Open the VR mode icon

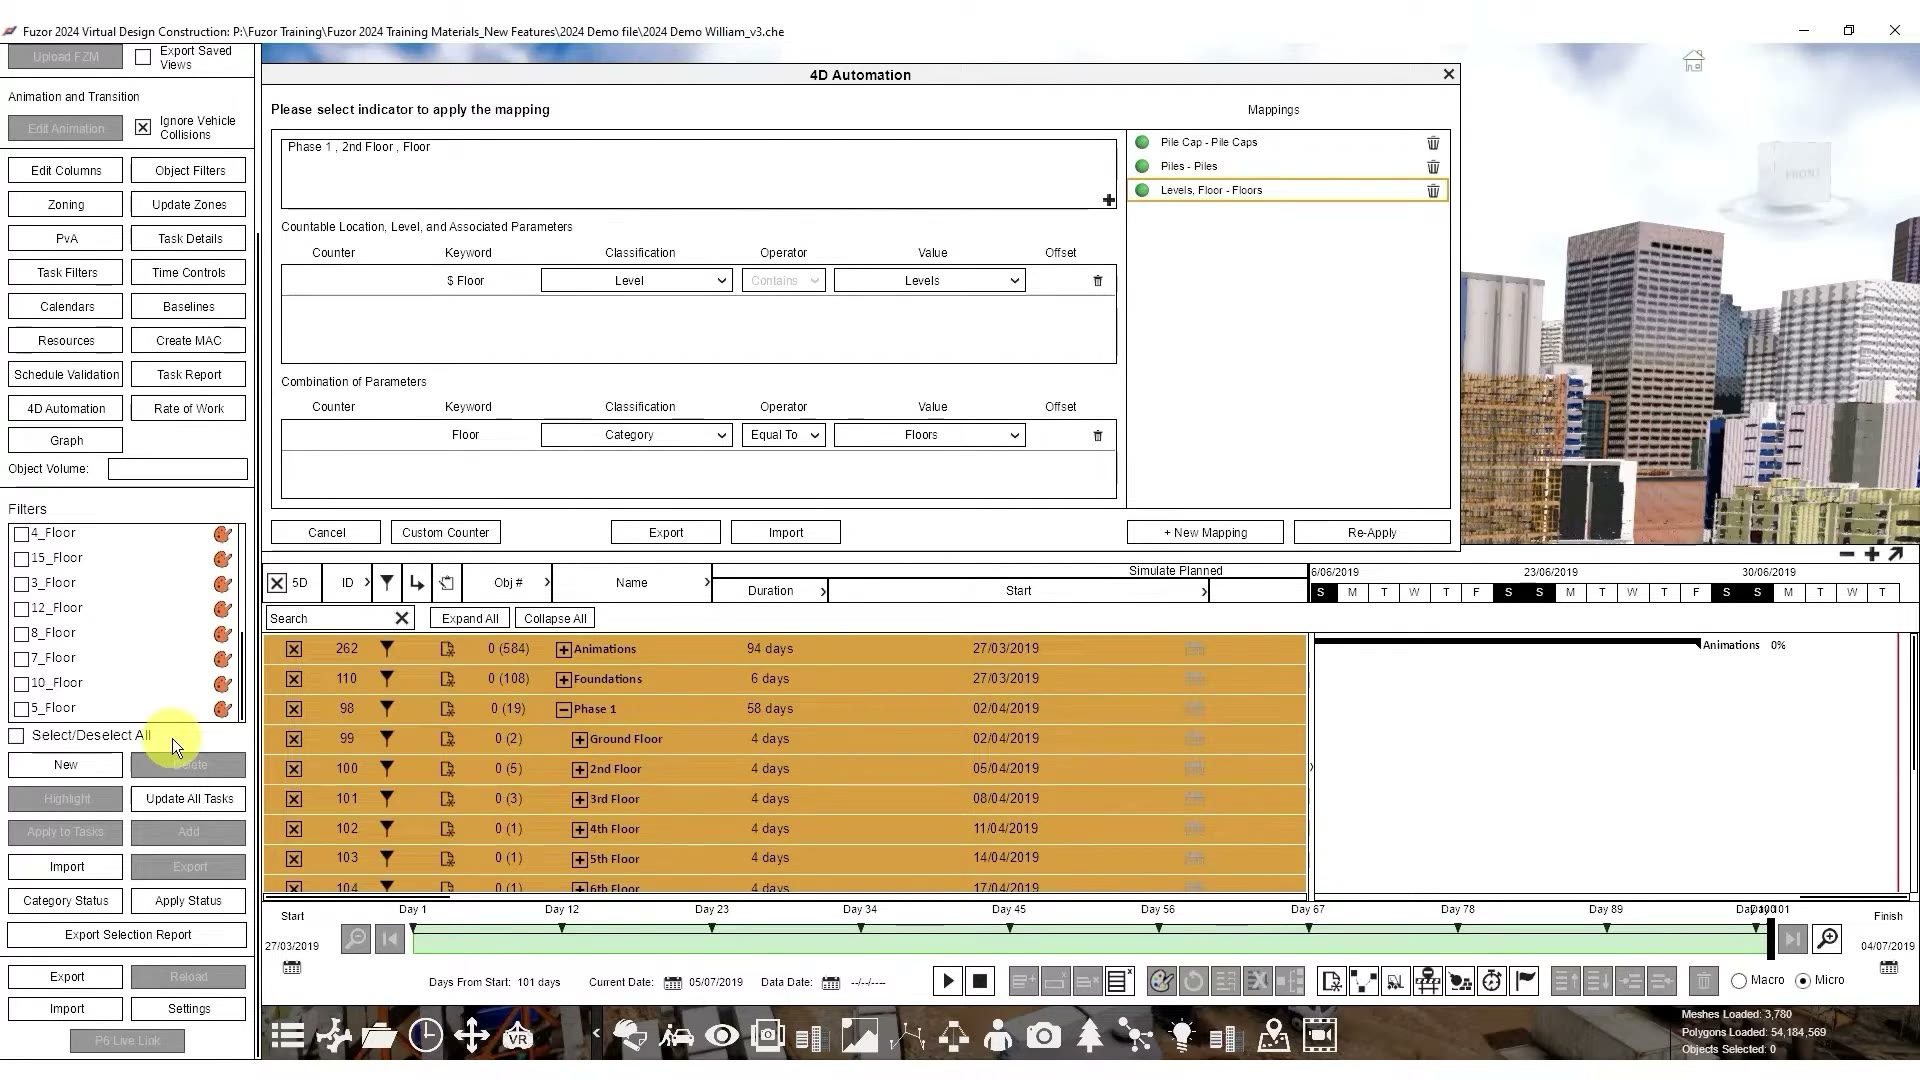(x=518, y=1036)
